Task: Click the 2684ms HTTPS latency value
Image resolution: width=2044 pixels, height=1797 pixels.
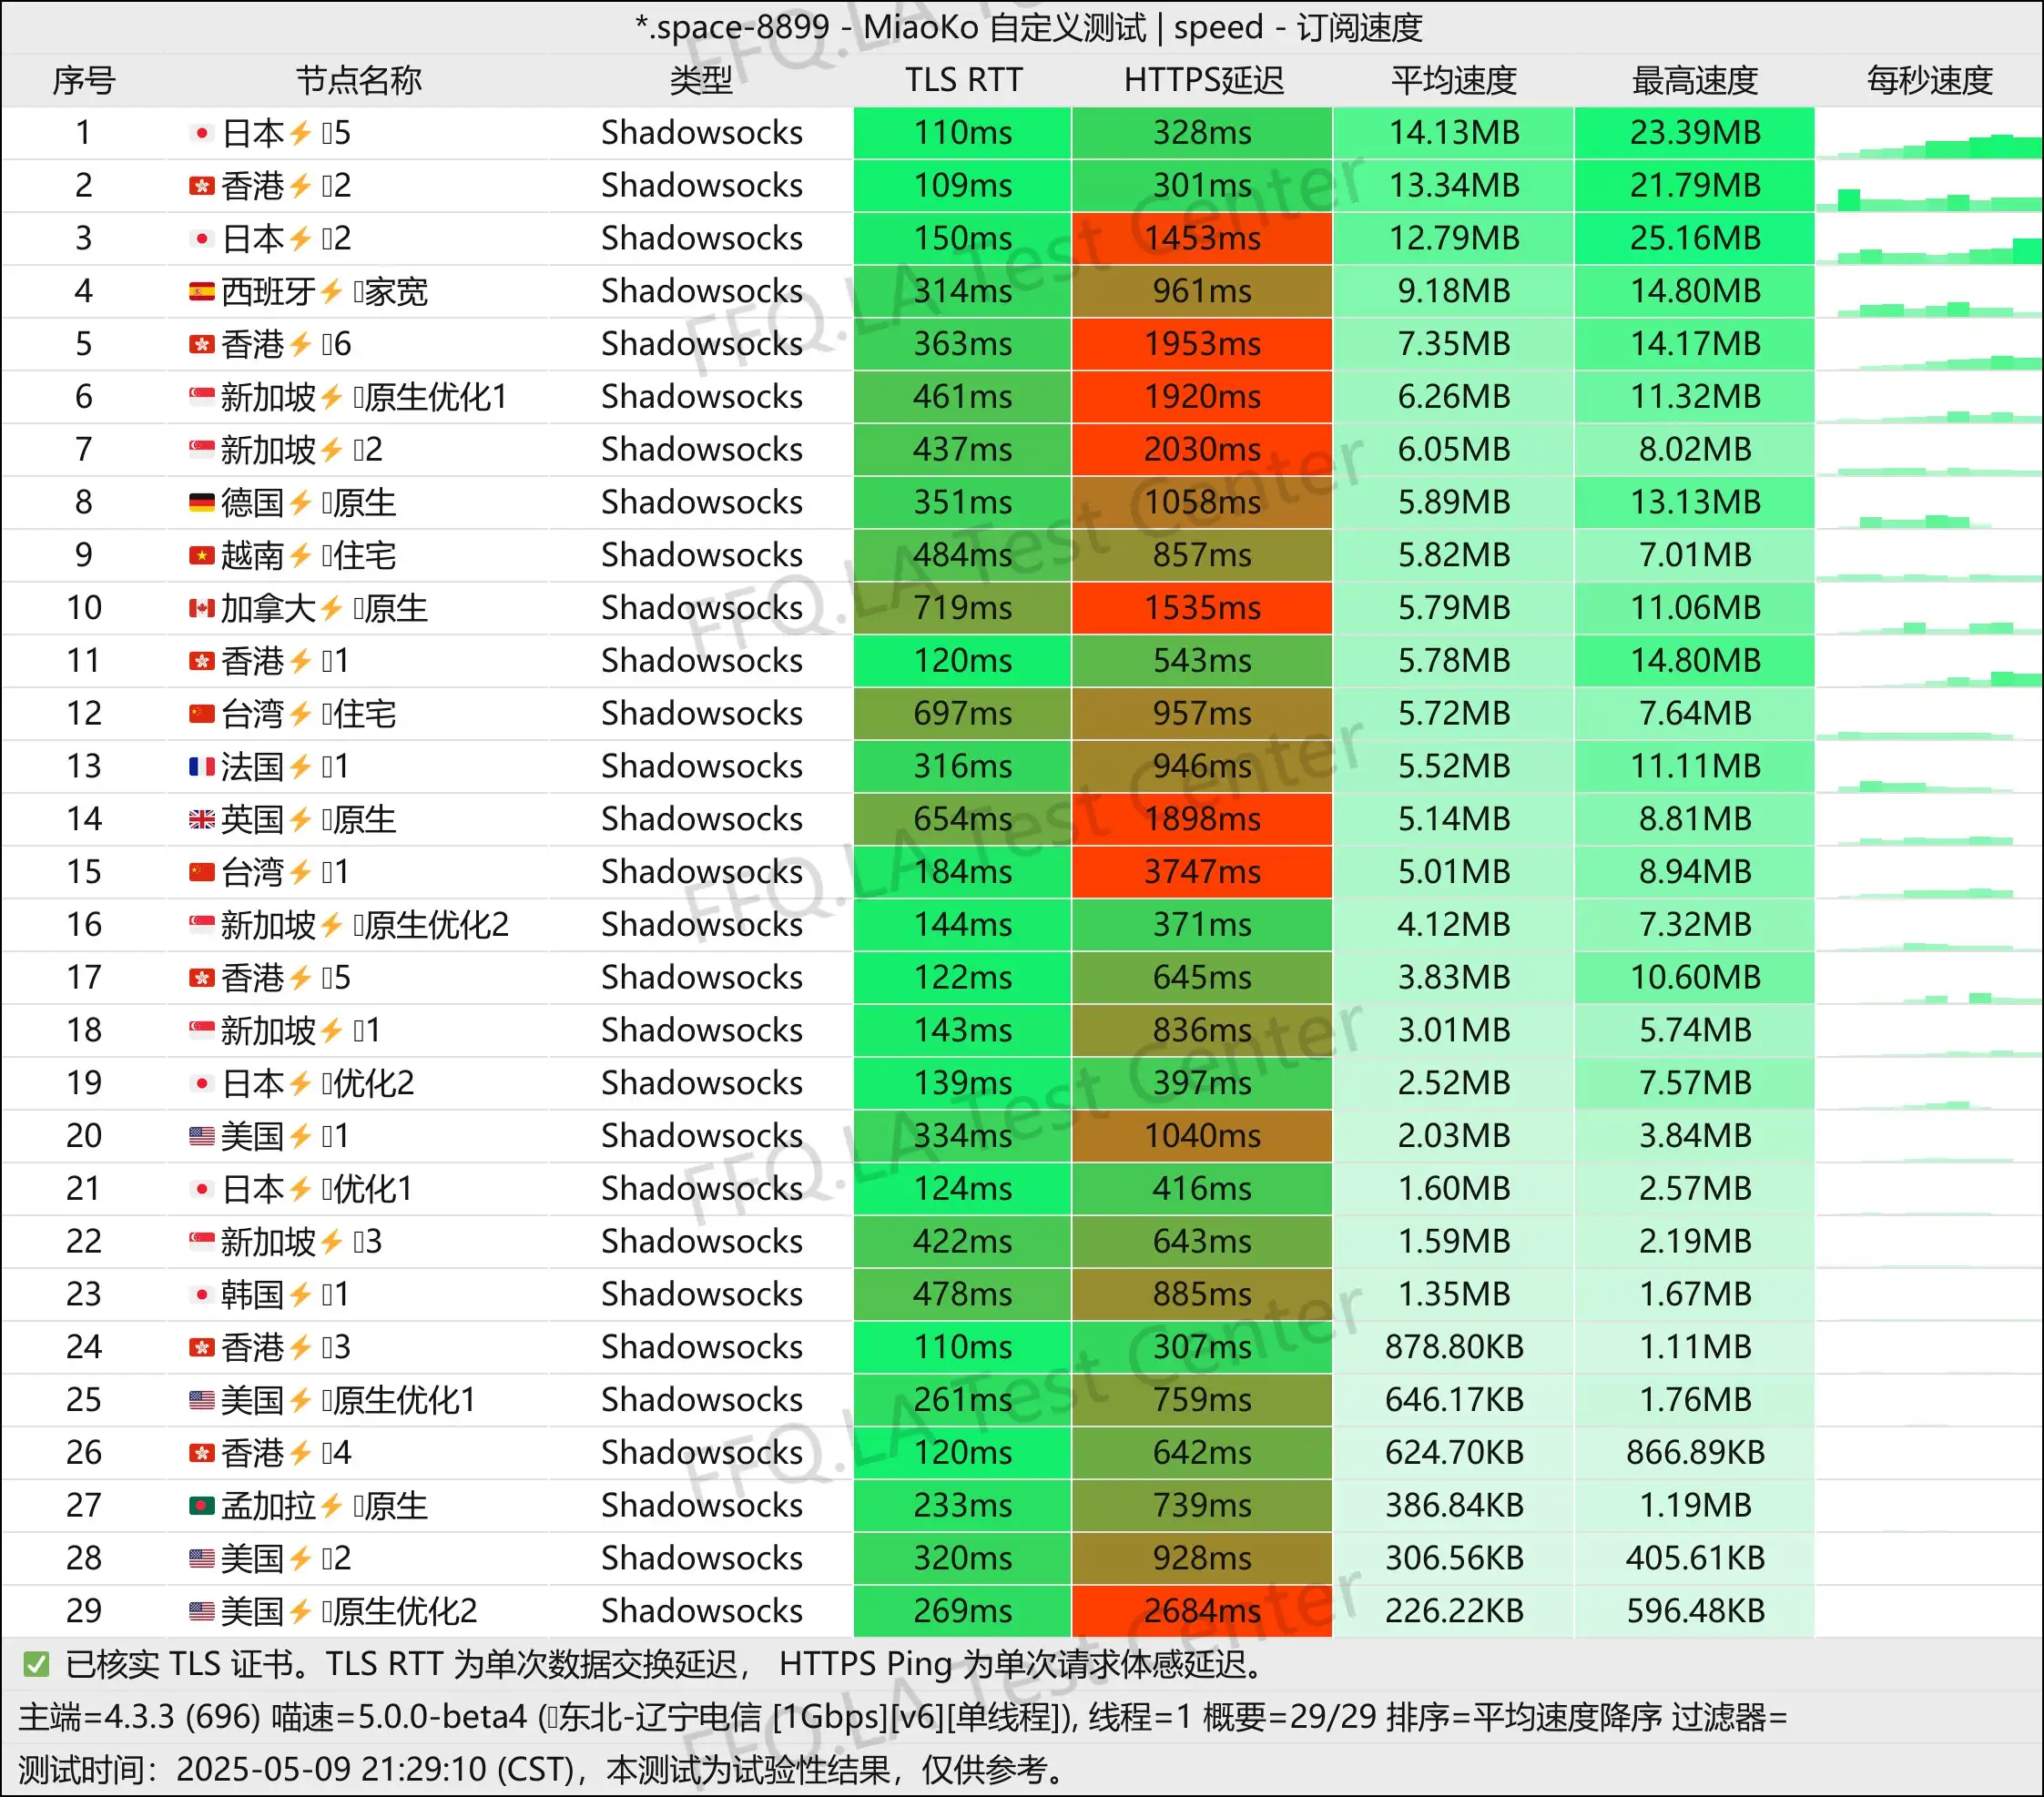Action: (1202, 1612)
